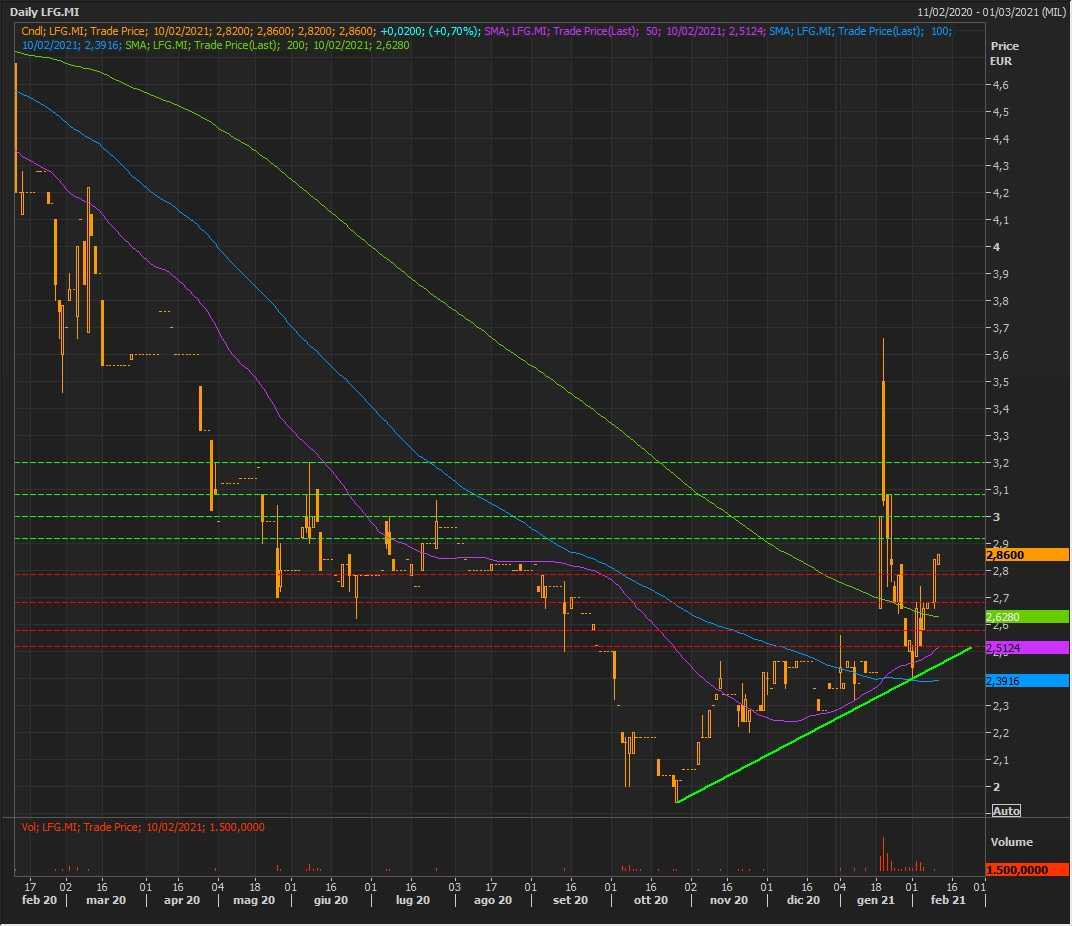Click the 'nov 20' label on time axis
This screenshot has height=926, width=1072.
point(729,900)
